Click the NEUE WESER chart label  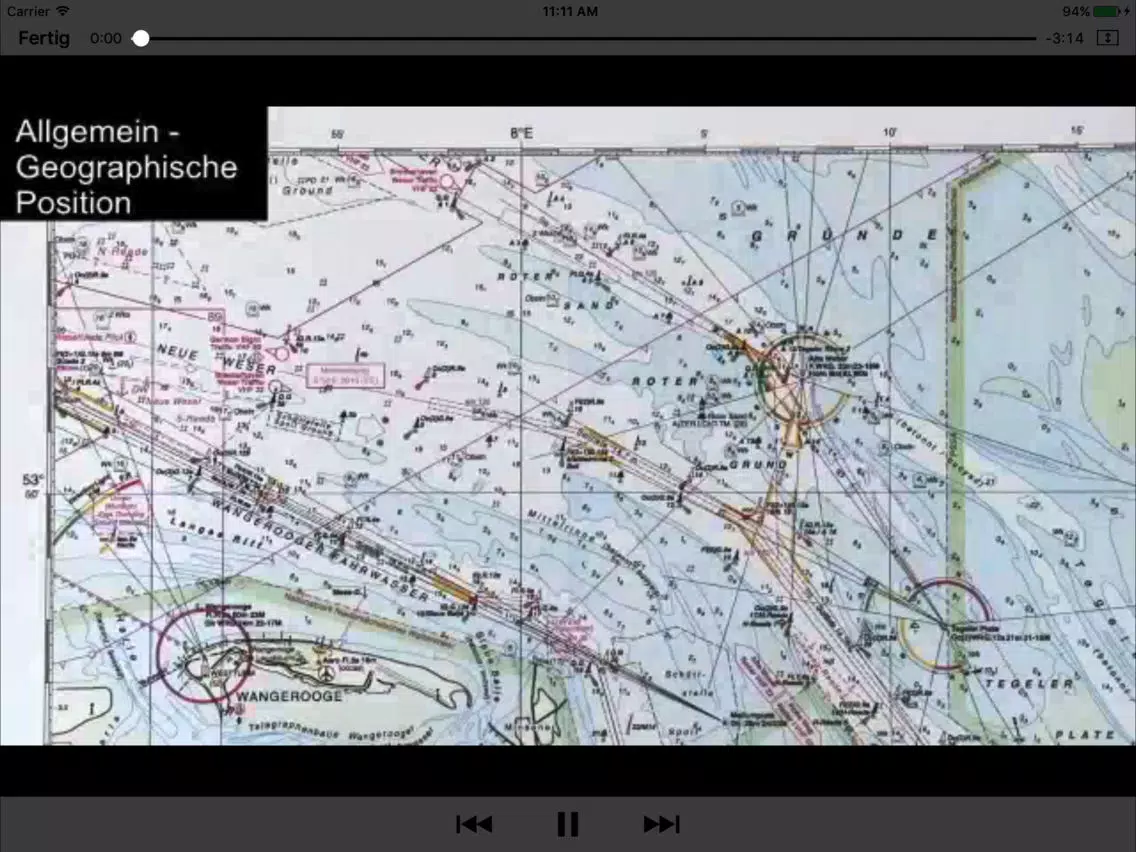coord(217,359)
